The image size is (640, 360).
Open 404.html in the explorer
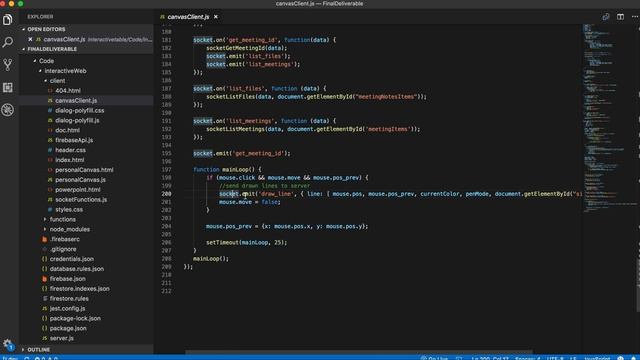pyautogui.click(x=68, y=91)
